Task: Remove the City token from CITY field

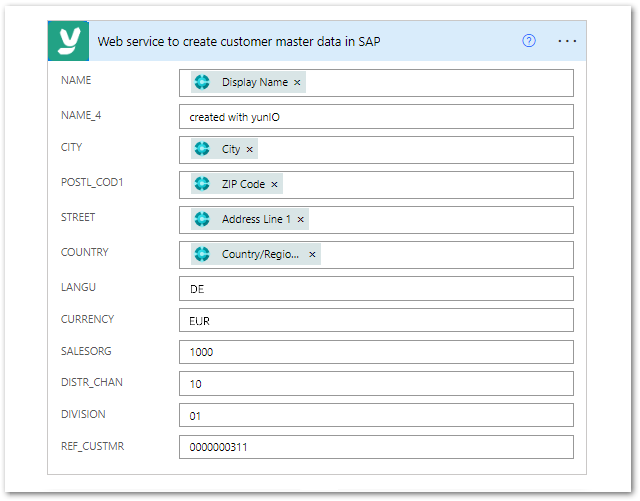Action: tap(250, 149)
